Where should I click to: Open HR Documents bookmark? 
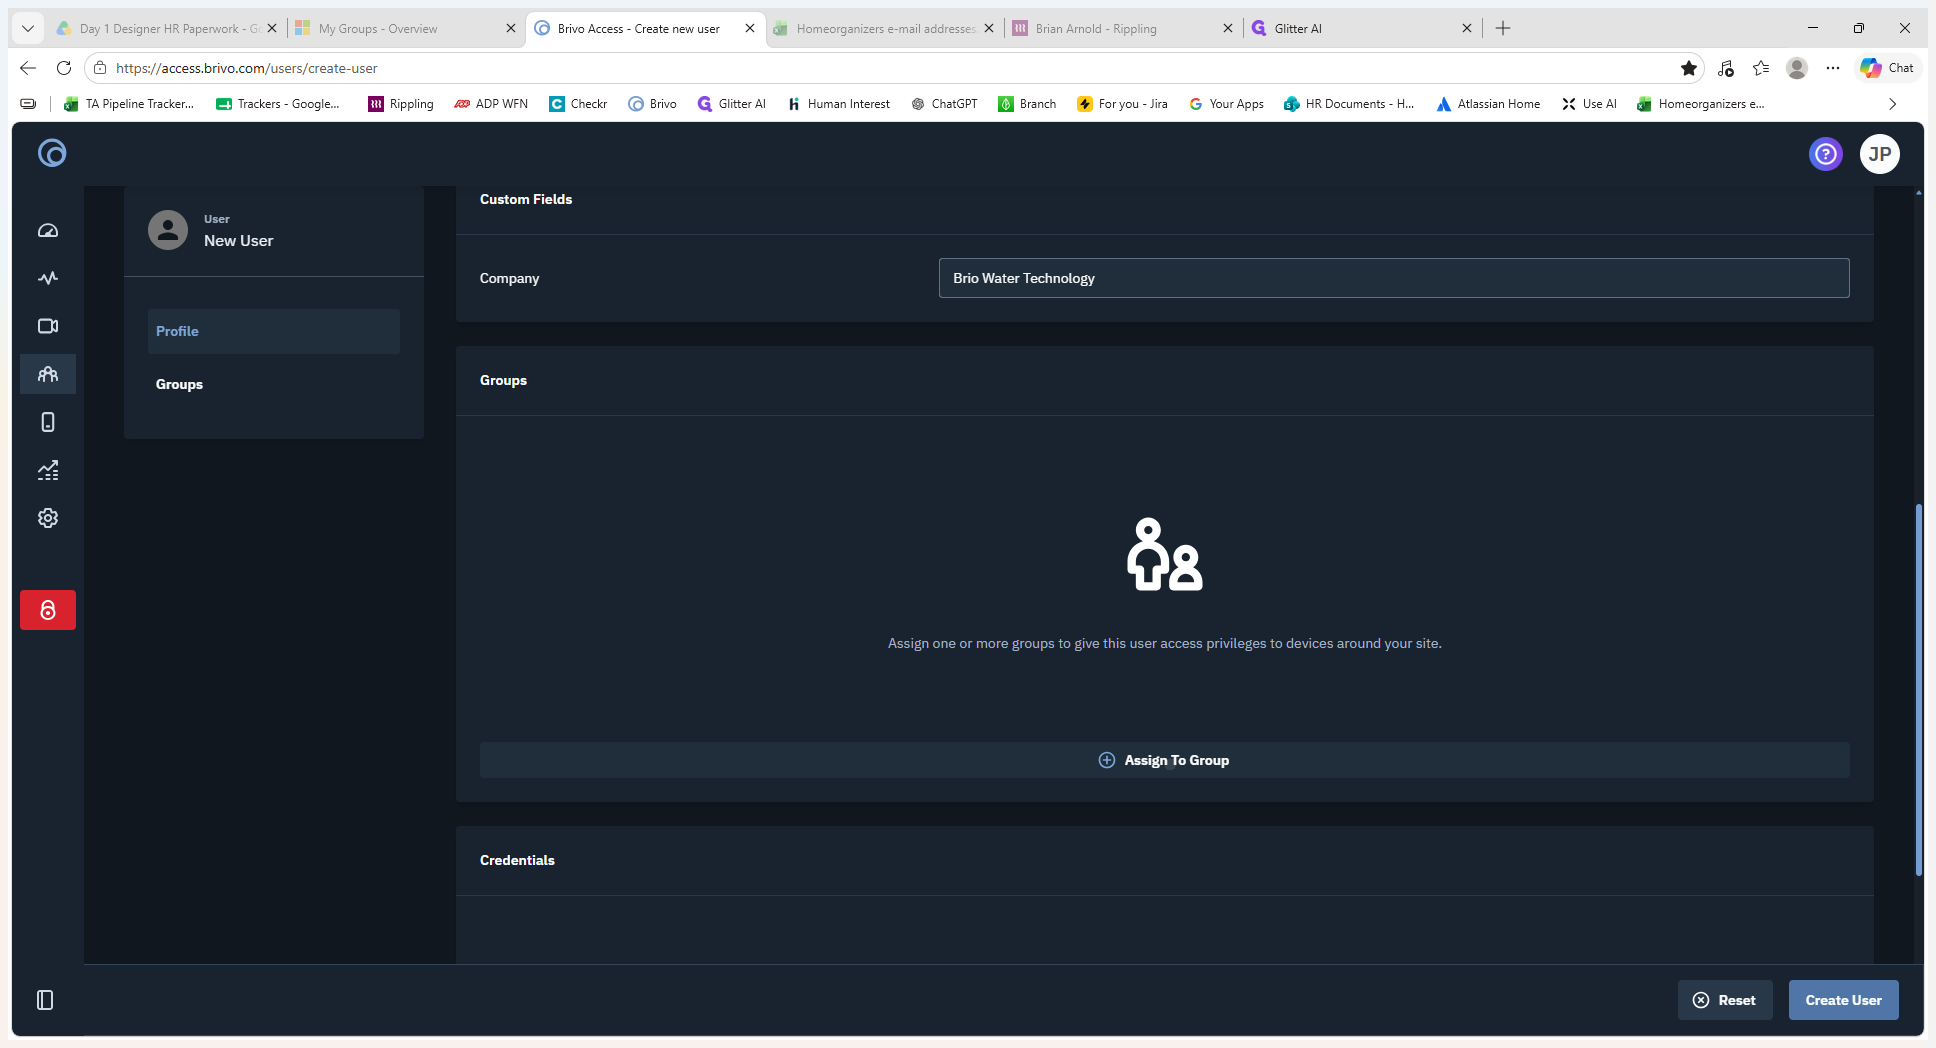[1349, 104]
